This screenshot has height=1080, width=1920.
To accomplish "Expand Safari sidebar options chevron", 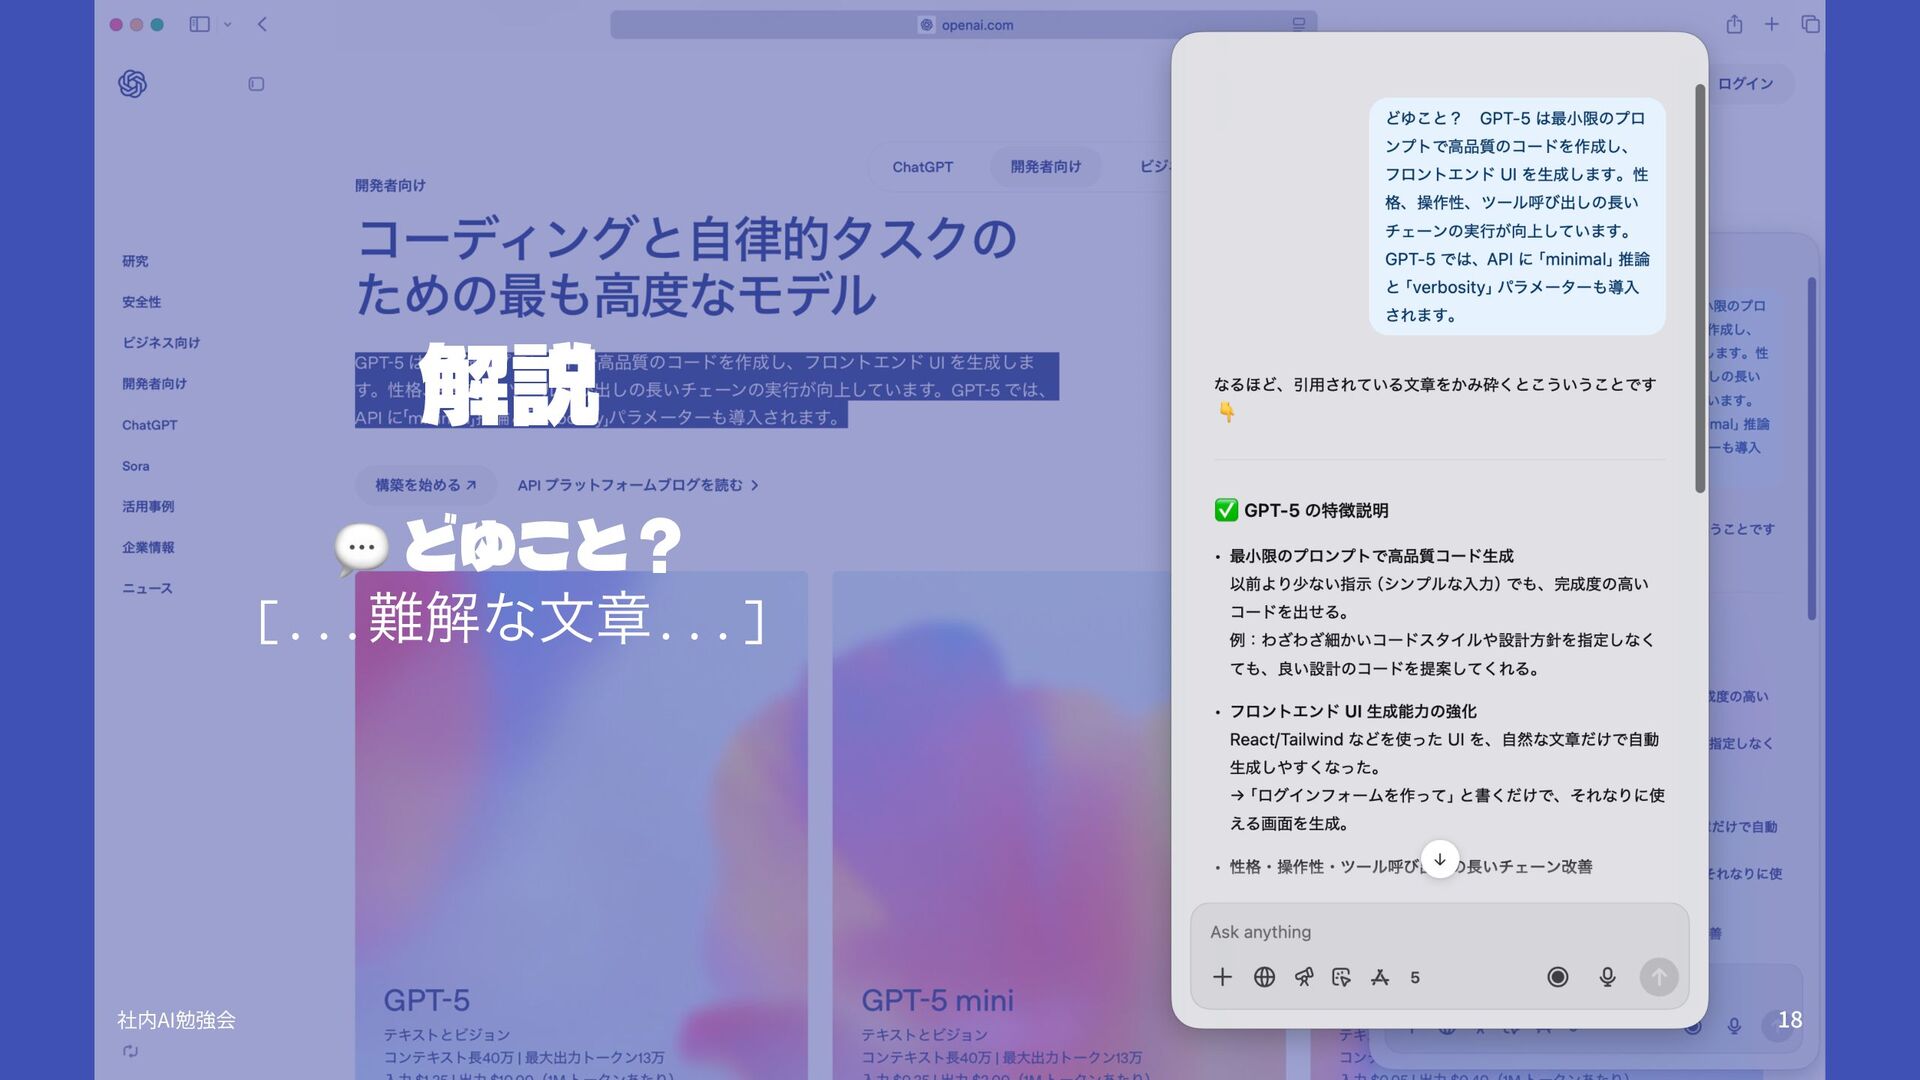I will [228, 24].
